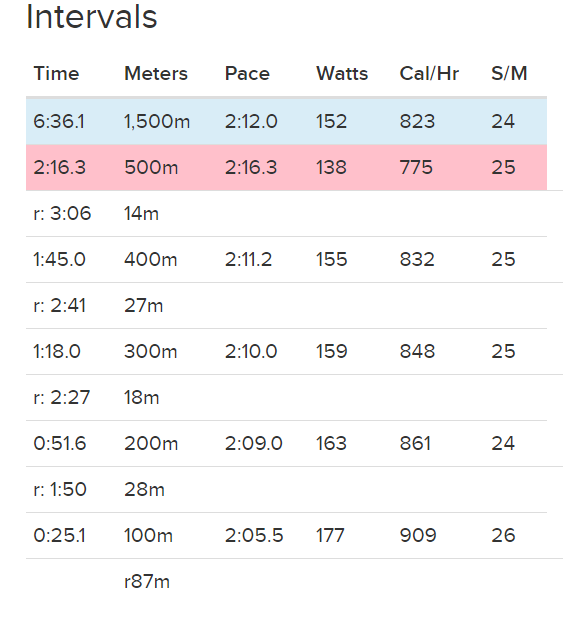This screenshot has width=563, height=622.
Task: Click the Cal/Hr column header
Action: click(x=429, y=74)
